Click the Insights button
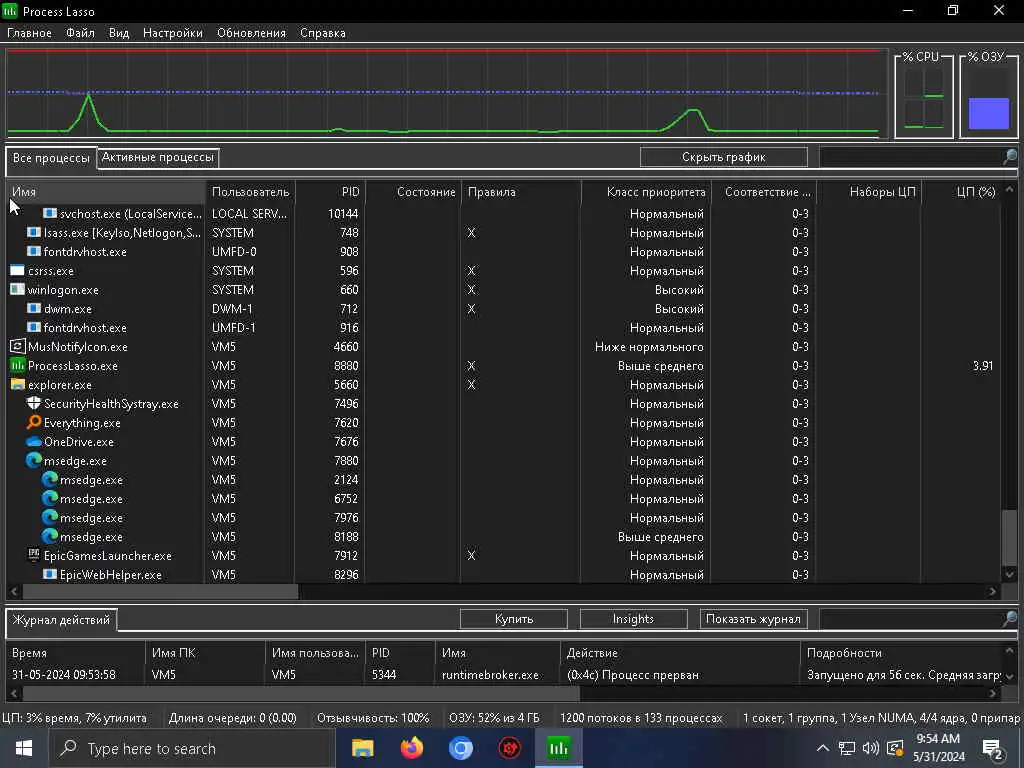Screen dimensions: 1024x768 pyautogui.click(x=633, y=618)
